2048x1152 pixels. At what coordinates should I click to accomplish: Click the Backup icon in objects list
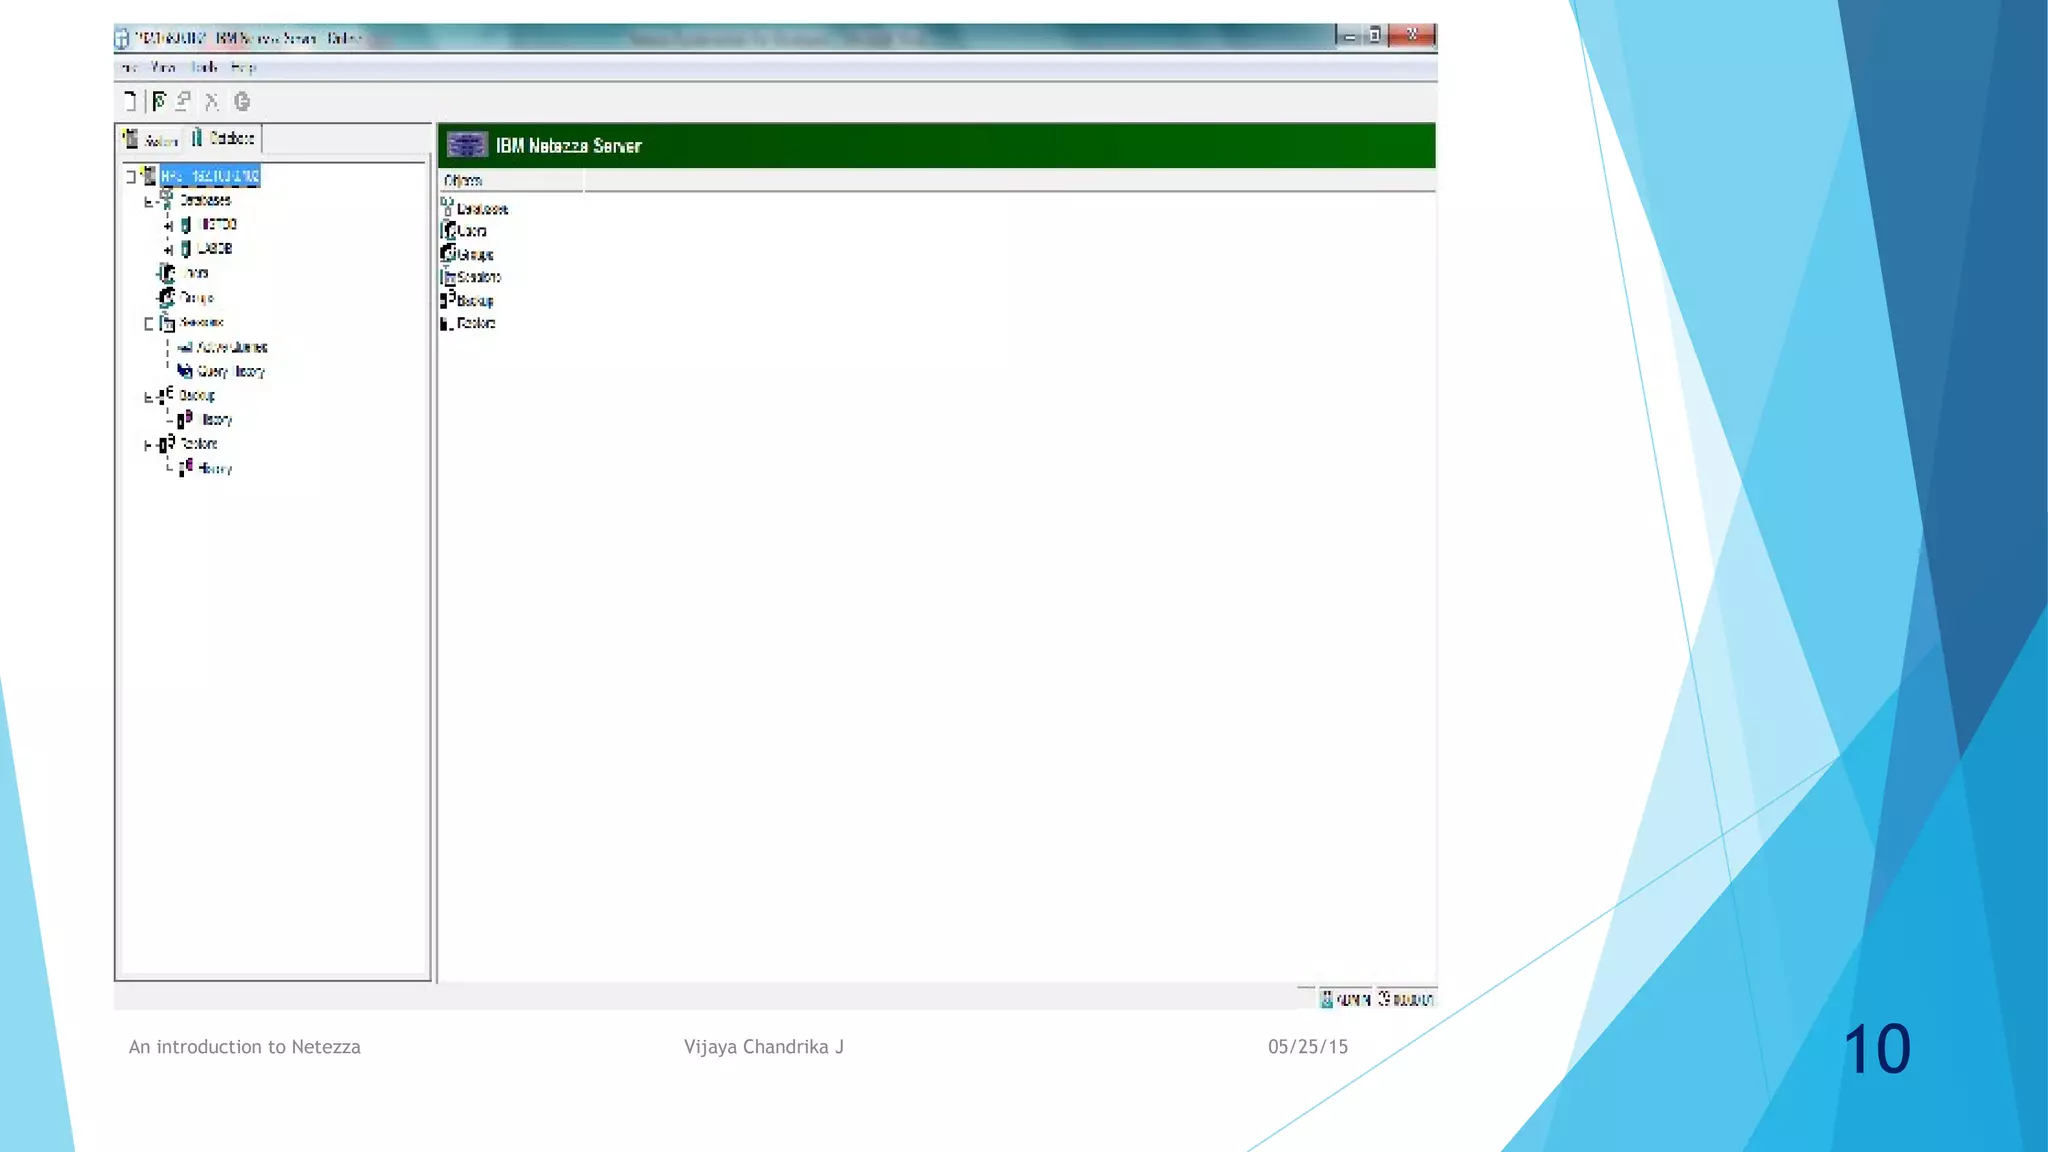(x=449, y=300)
